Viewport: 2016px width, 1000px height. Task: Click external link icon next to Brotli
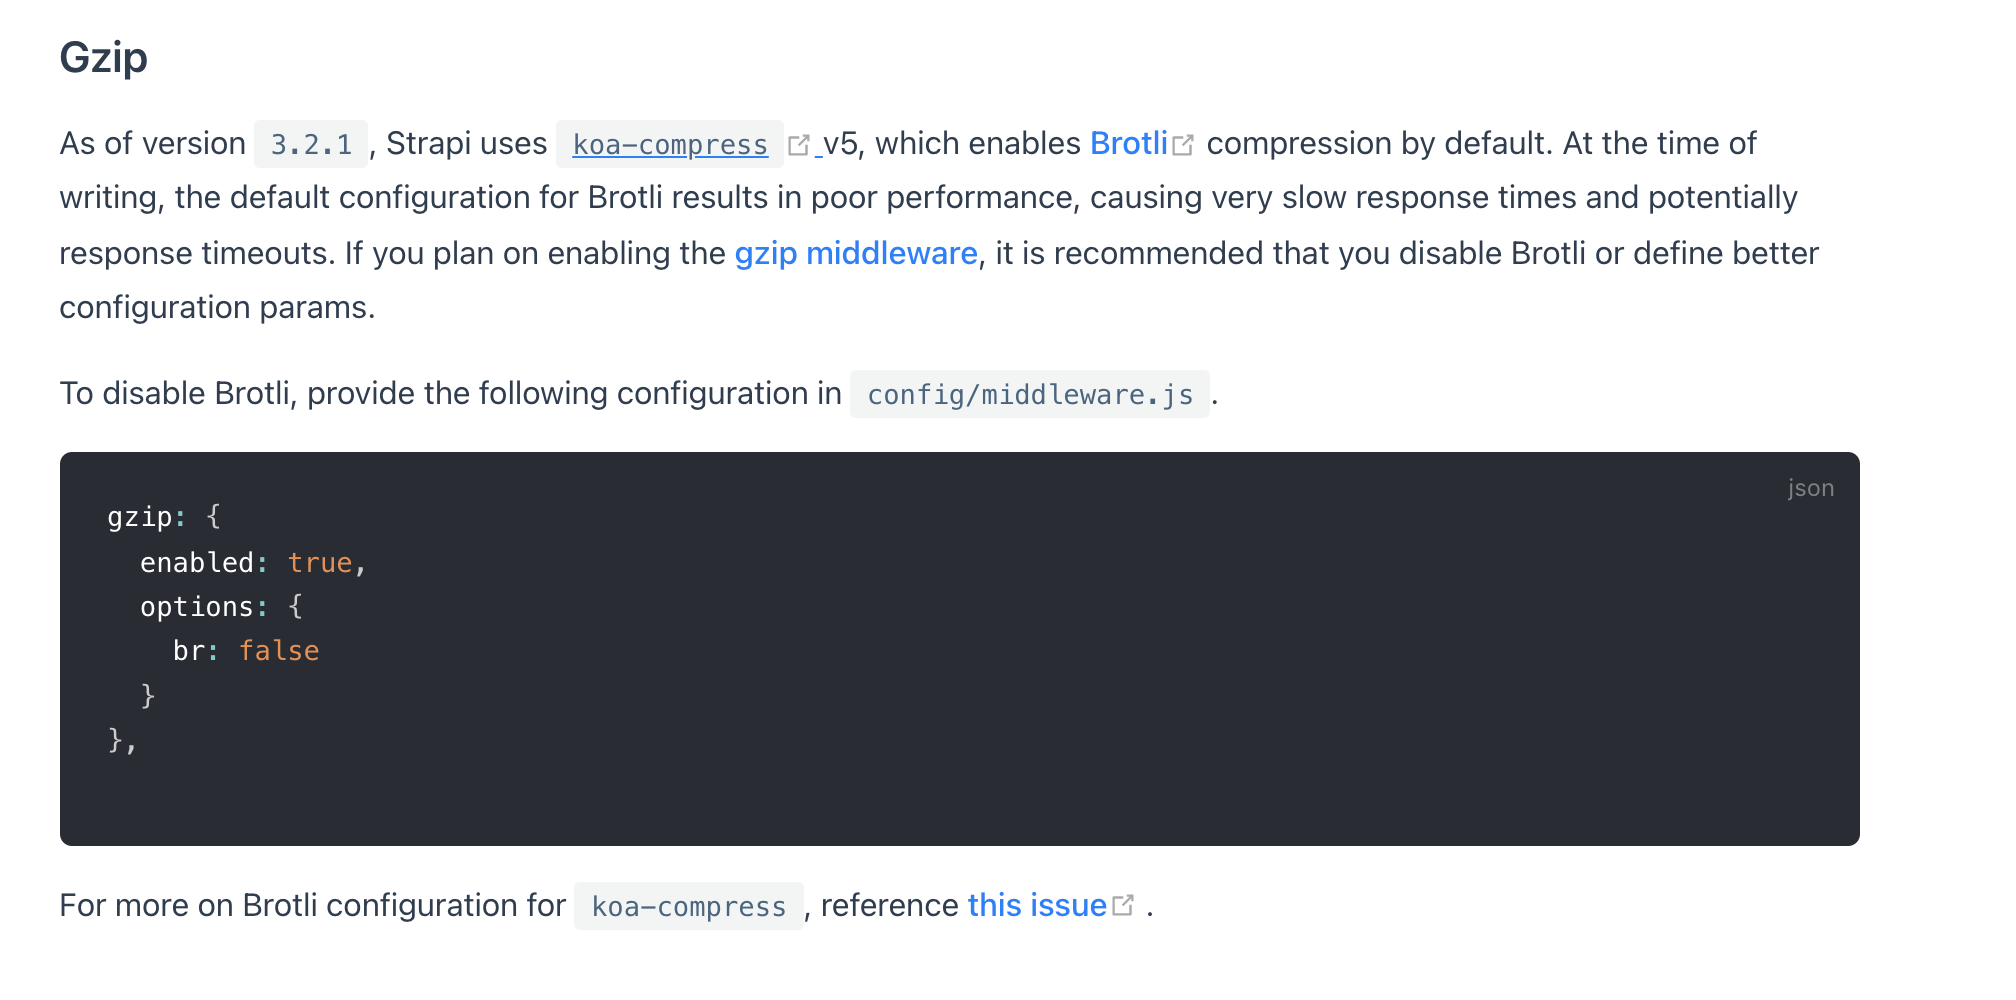(1183, 145)
